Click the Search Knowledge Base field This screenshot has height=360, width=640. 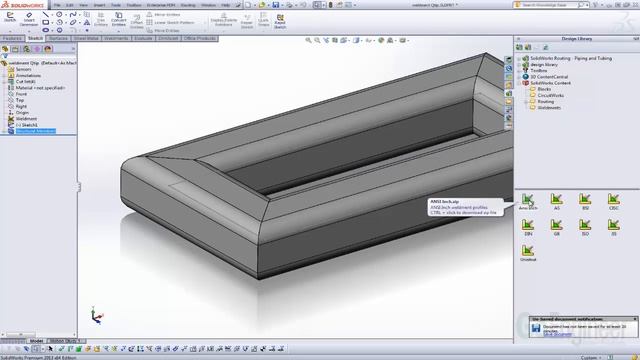point(550,5)
